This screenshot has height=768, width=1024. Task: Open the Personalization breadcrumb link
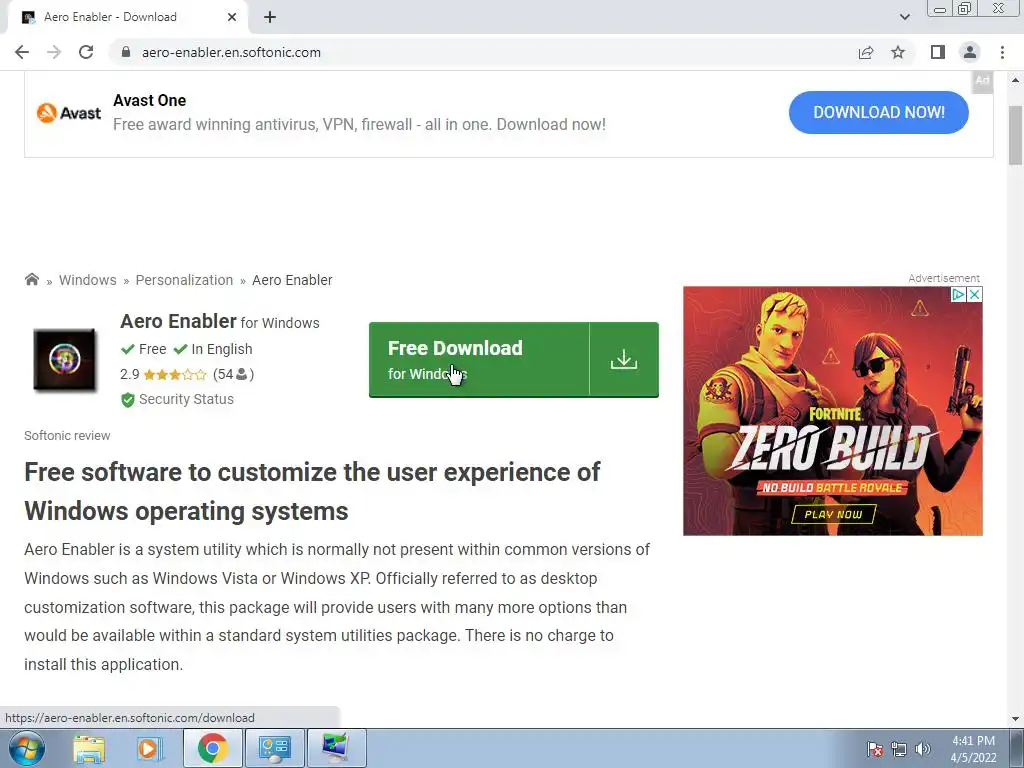coord(184,280)
